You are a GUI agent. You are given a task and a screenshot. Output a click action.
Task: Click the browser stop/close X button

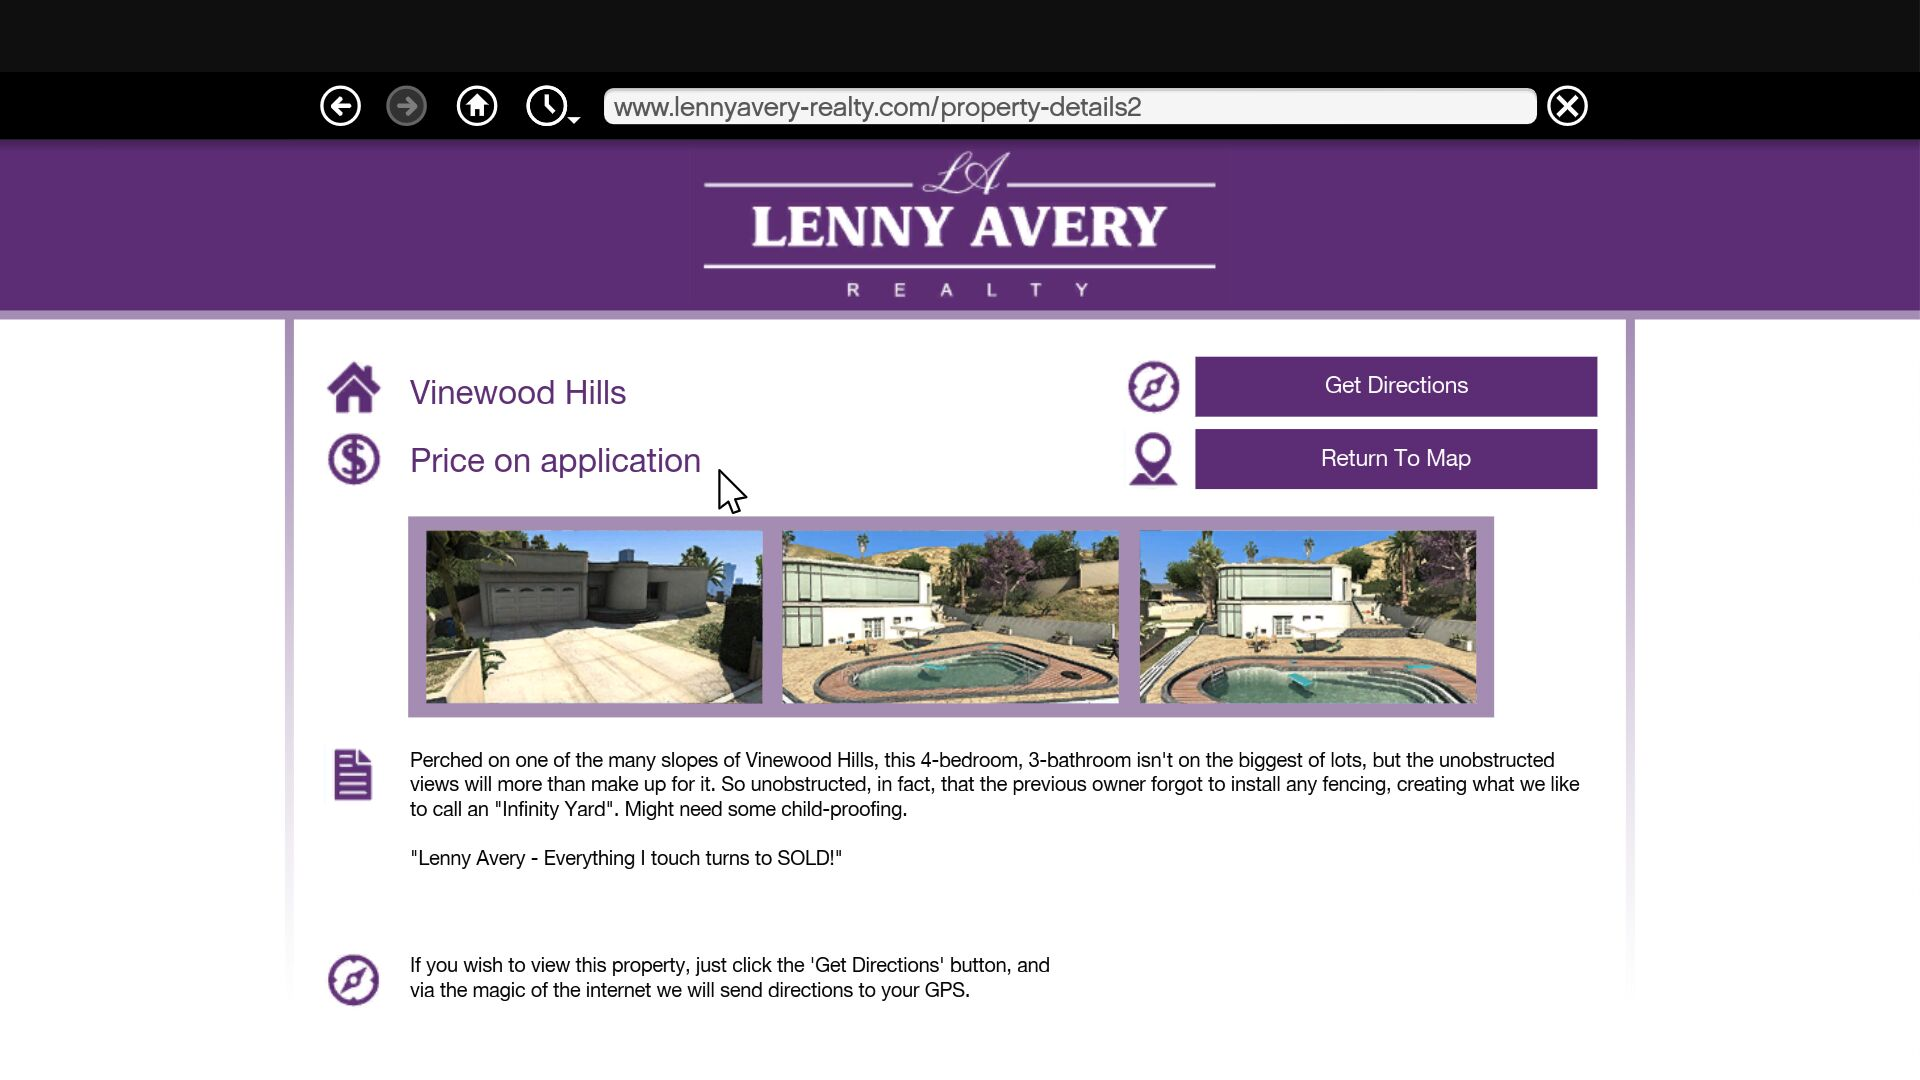click(x=1569, y=104)
